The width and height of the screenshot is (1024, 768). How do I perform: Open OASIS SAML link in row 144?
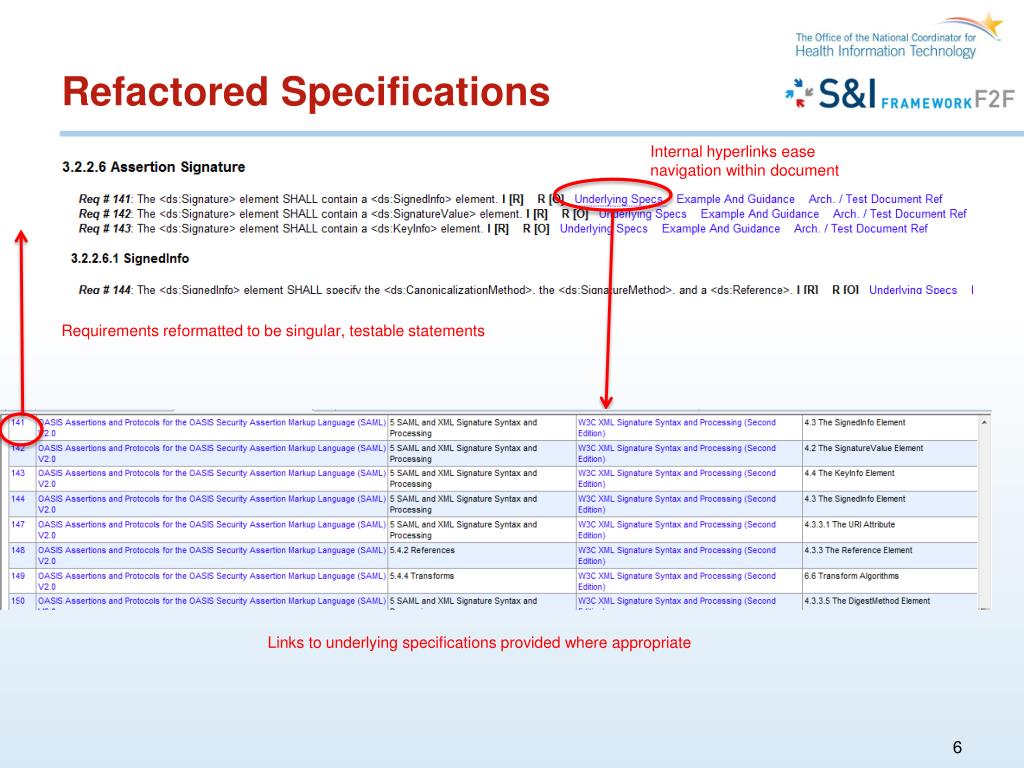point(212,504)
